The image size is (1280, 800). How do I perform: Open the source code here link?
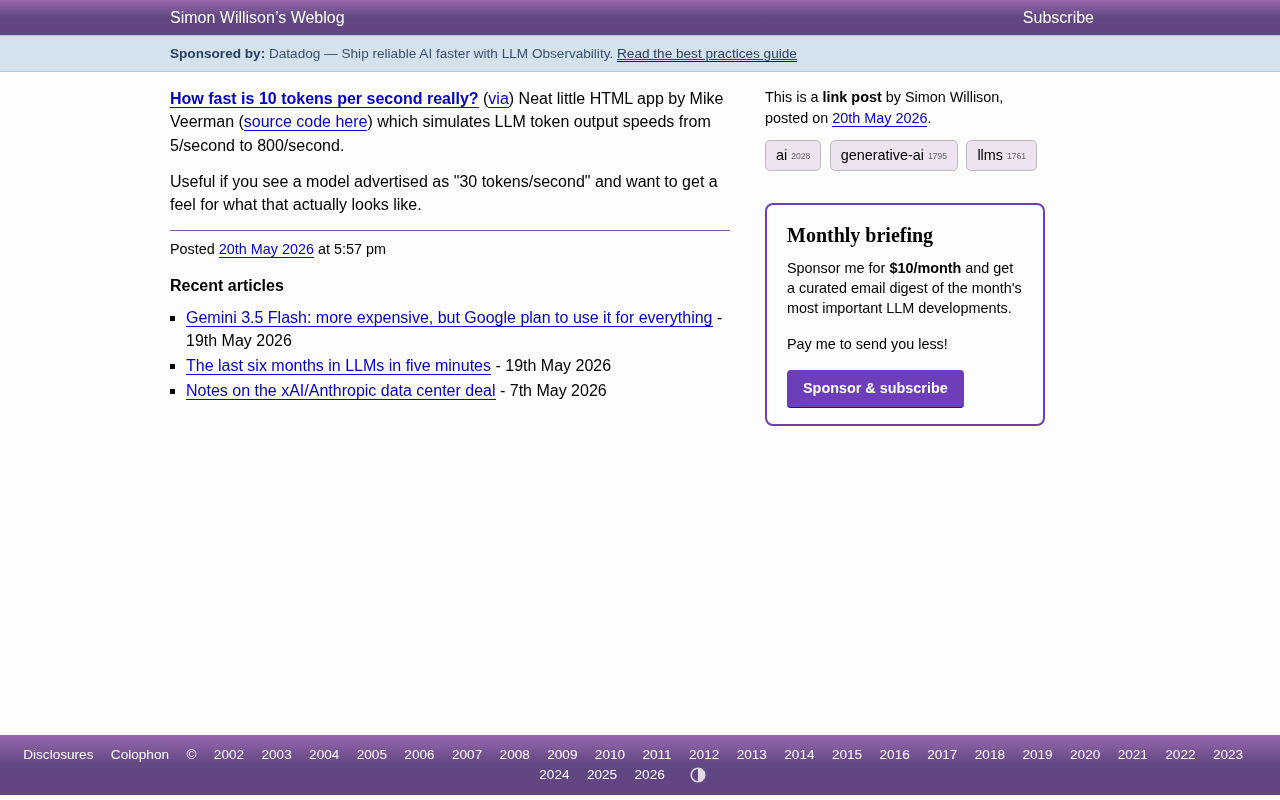pos(306,122)
